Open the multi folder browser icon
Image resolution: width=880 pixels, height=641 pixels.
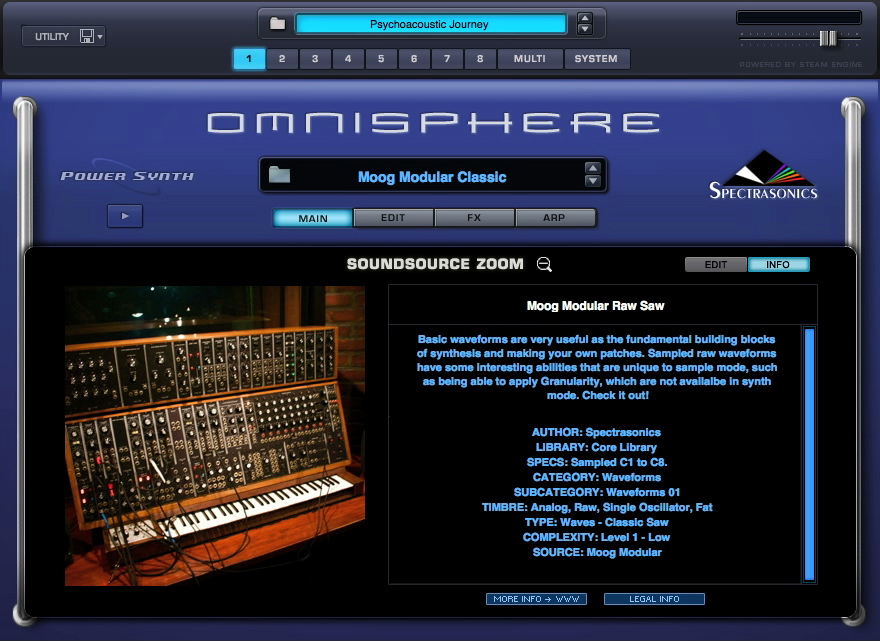(x=277, y=24)
